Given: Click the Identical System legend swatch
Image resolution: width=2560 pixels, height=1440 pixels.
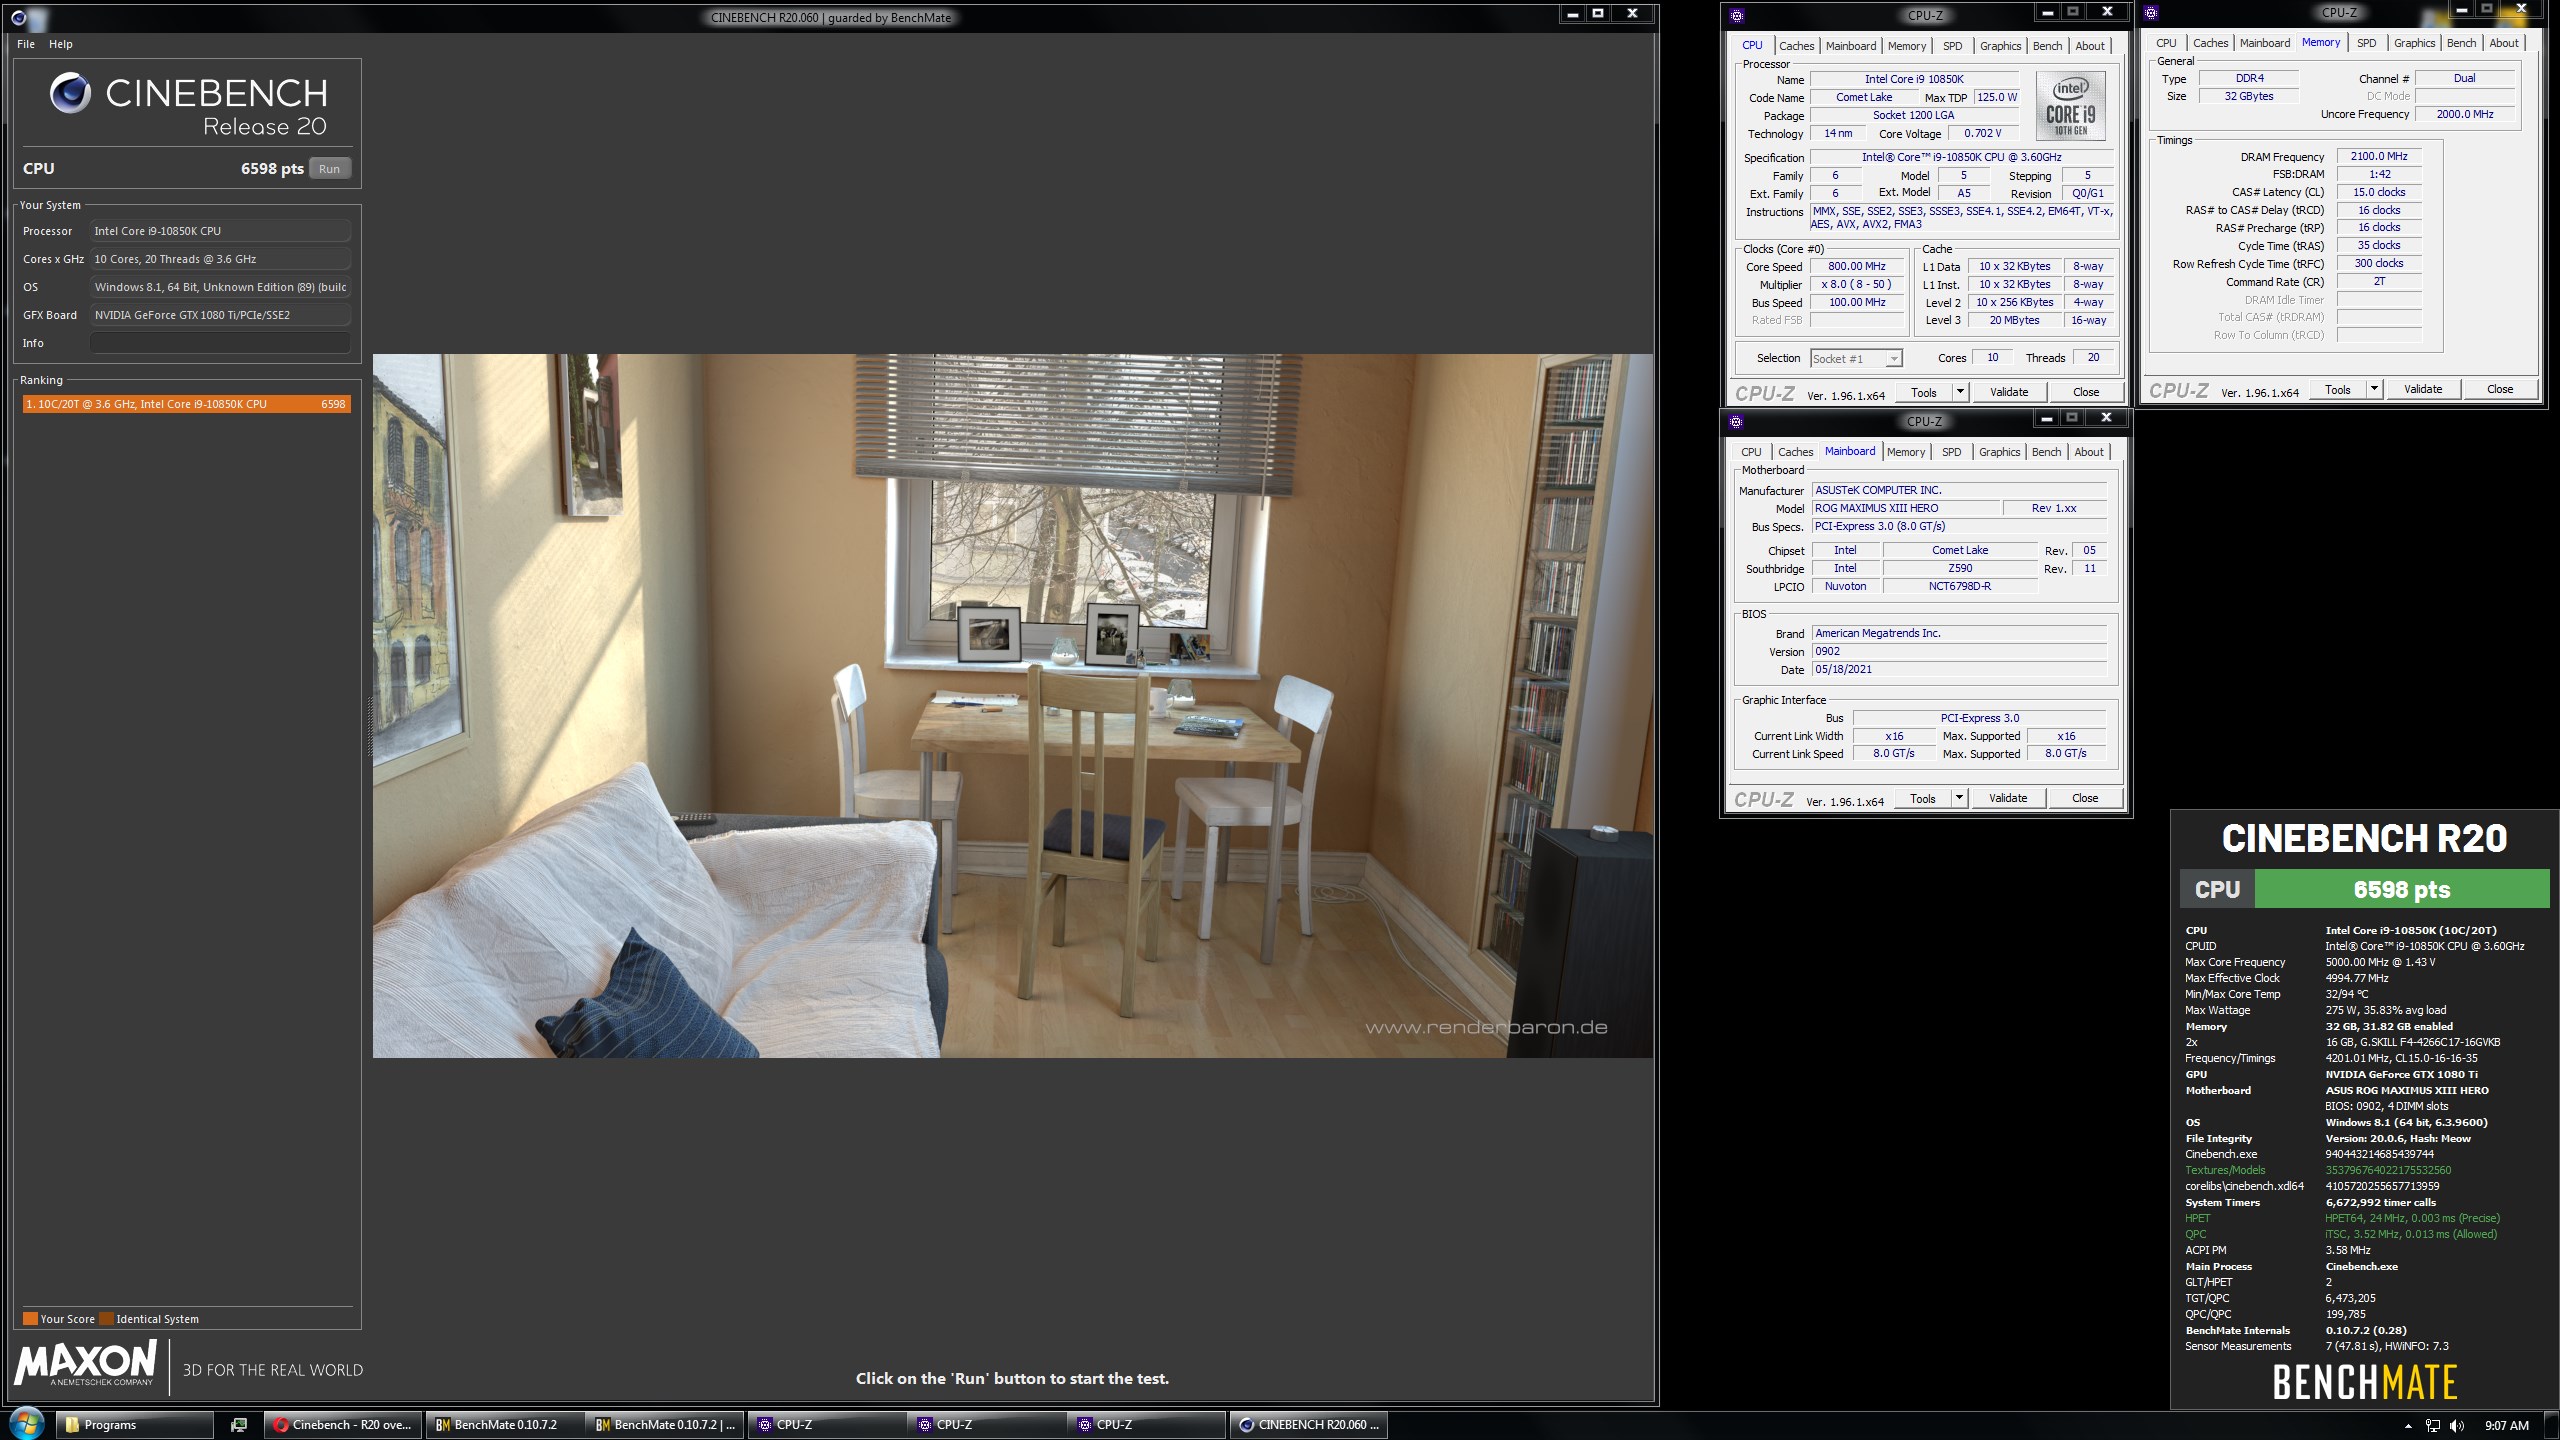Looking at the screenshot, I should 106,1318.
